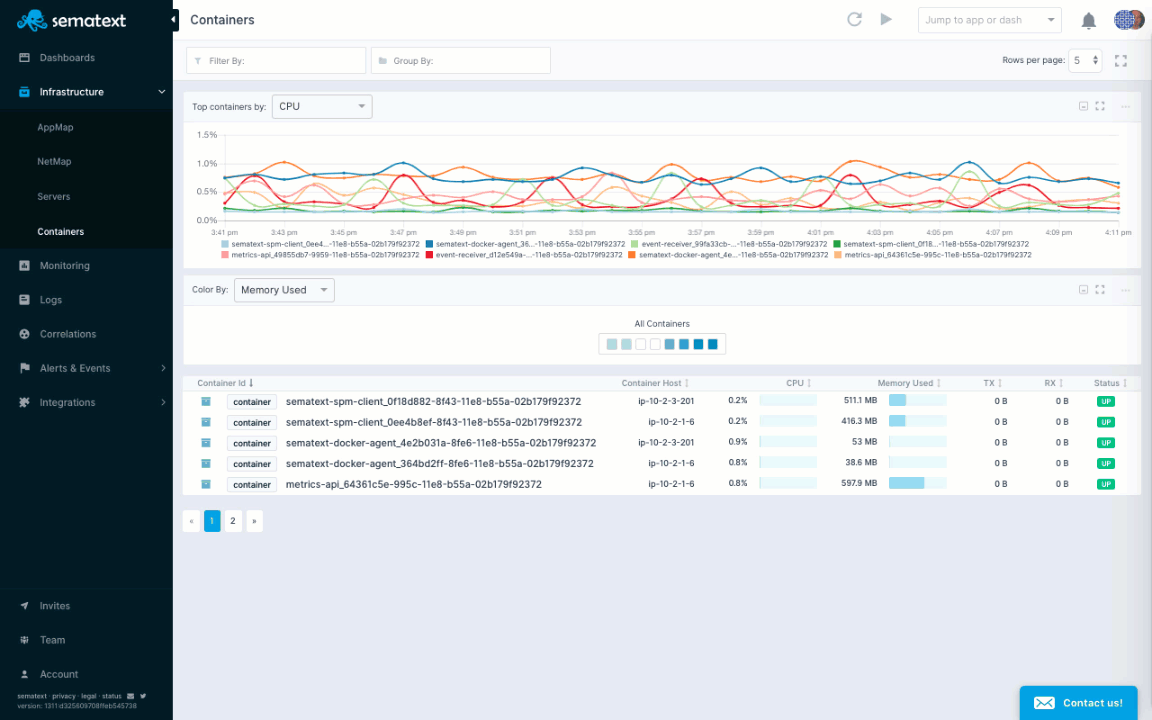Toggle sematext-spm-client_0ee4 series in chart legend
The height and width of the screenshot is (720, 1152).
pyautogui.click(x=320, y=244)
